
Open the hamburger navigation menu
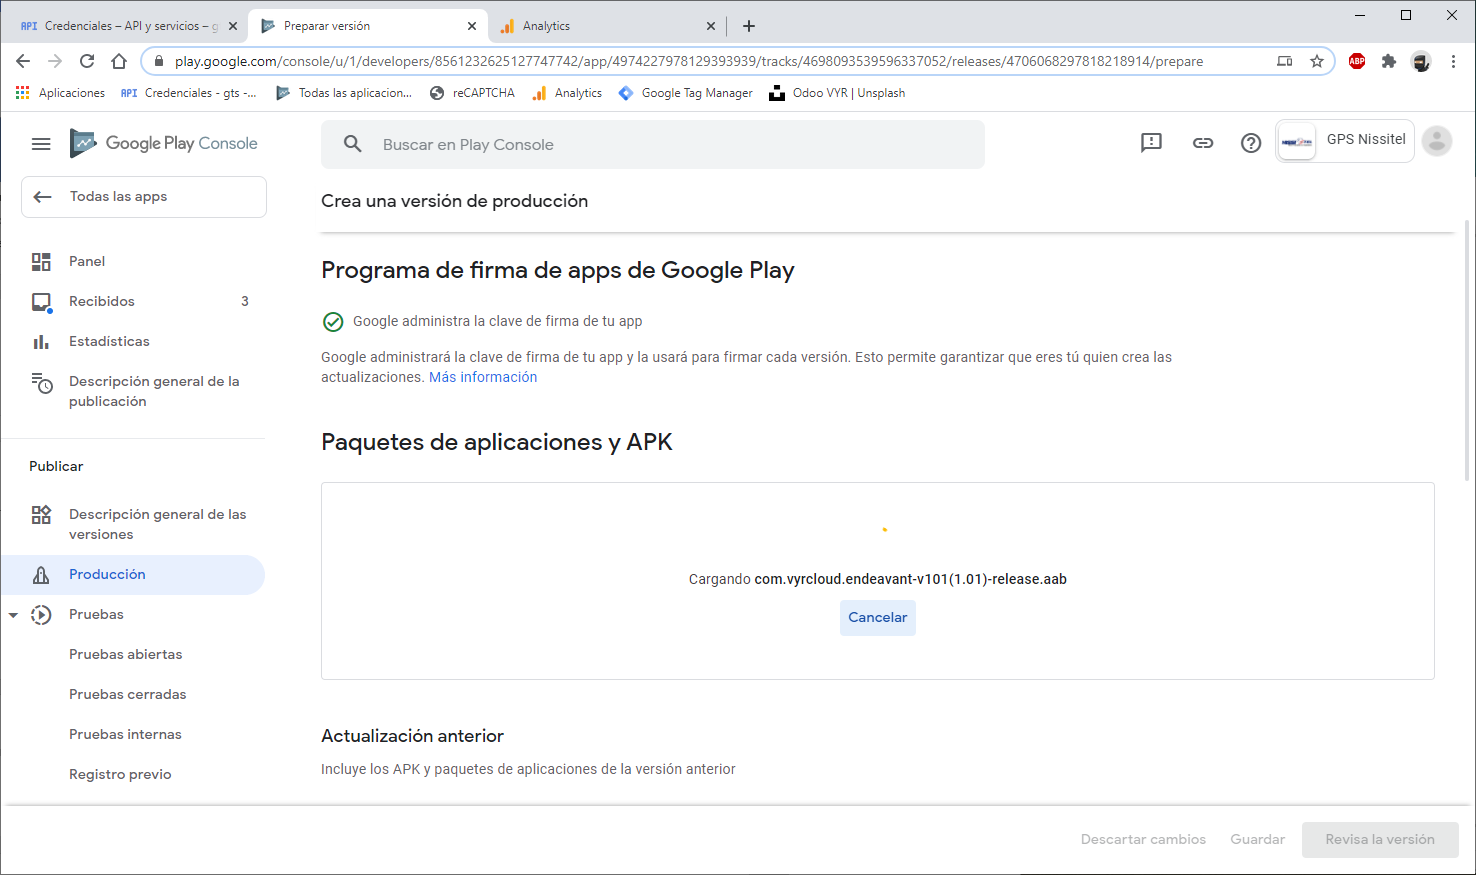pyautogui.click(x=41, y=144)
